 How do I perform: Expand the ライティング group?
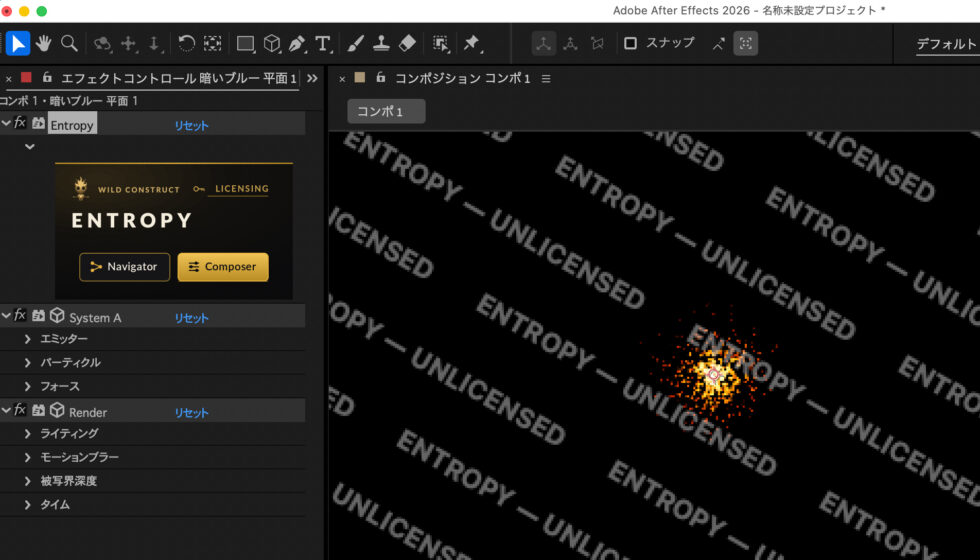point(28,433)
